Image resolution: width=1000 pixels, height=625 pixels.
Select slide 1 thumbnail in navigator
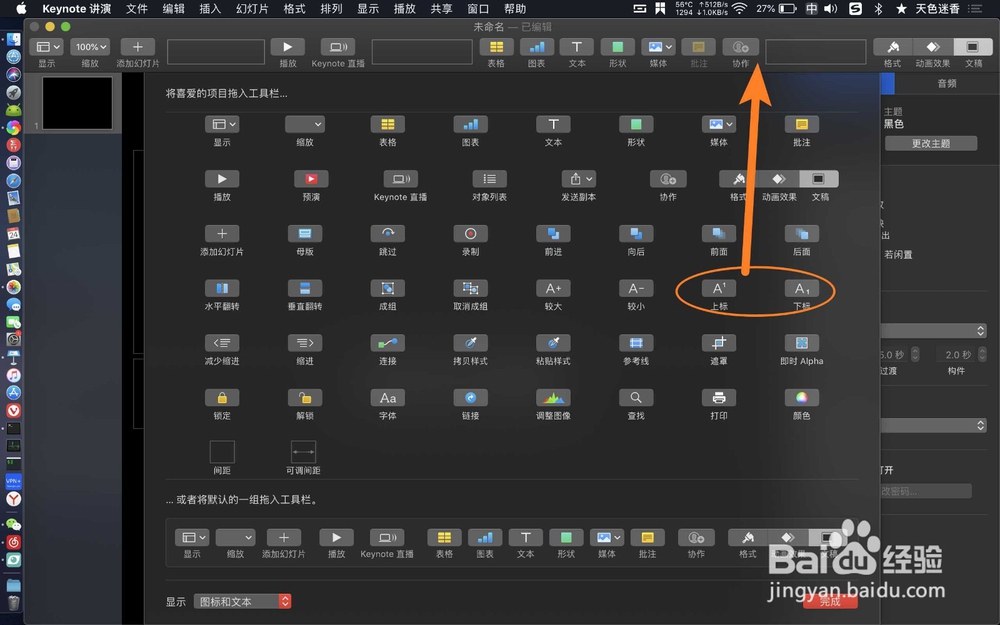[x=77, y=103]
